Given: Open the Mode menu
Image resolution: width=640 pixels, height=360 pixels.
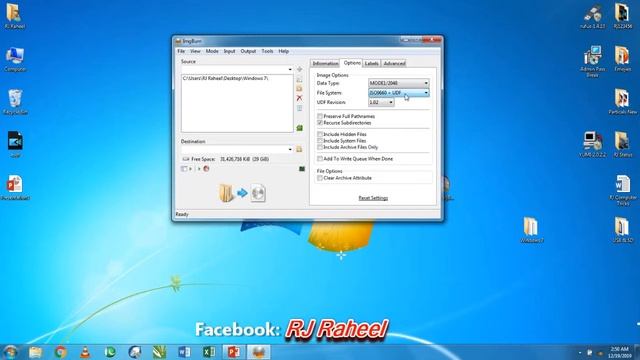Looking at the screenshot, I should 212,51.
